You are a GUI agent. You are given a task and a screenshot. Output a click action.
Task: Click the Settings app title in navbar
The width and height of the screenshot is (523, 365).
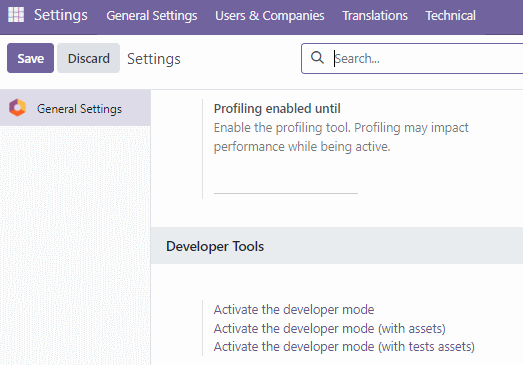61,15
